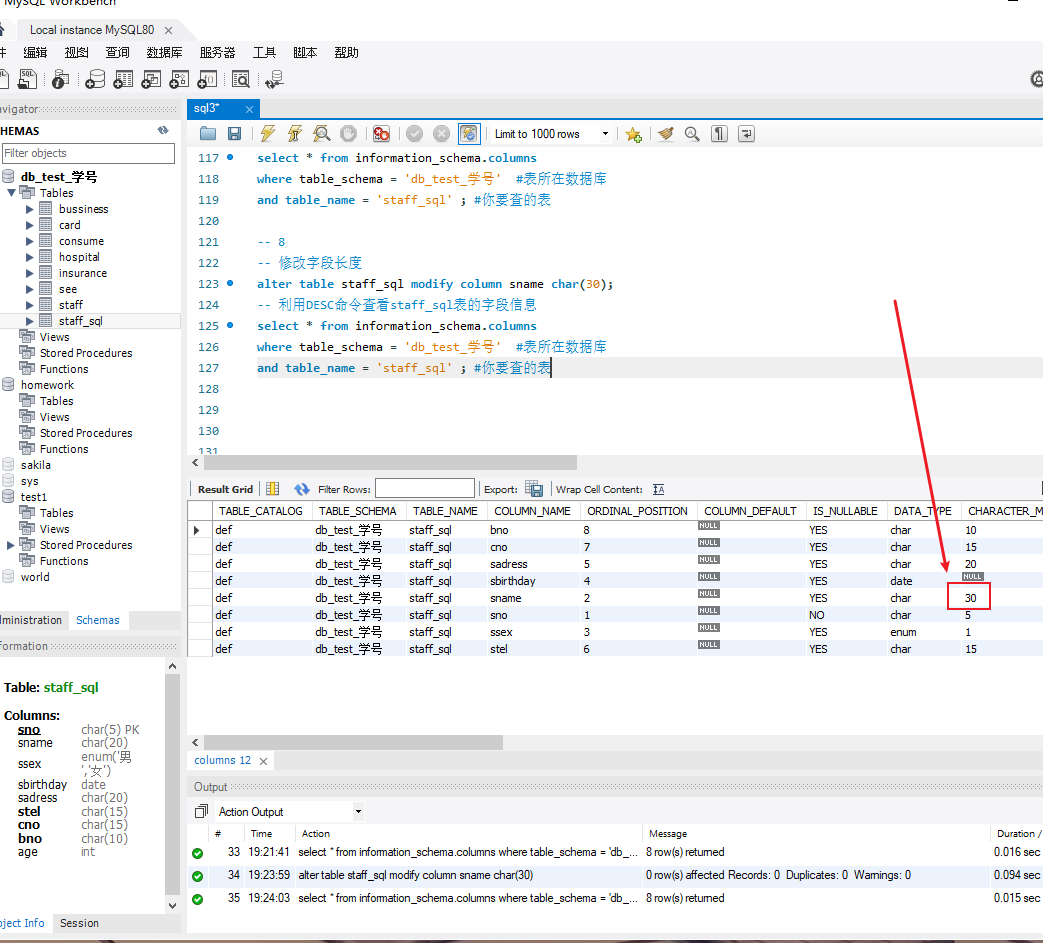Open the Limit to 1000 rows dropdown

(606, 133)
